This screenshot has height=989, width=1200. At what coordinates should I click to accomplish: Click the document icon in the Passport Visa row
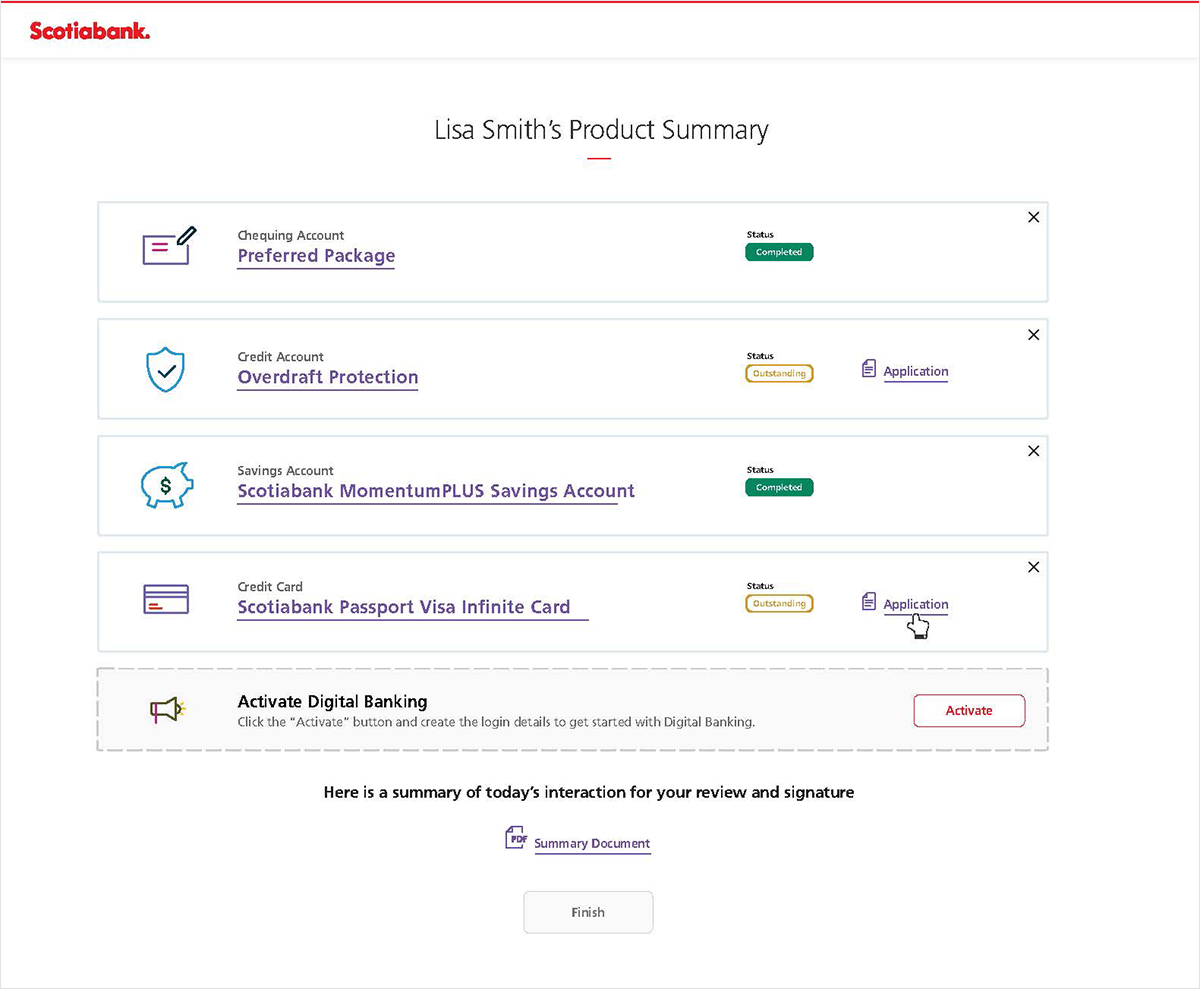point(868,601)
